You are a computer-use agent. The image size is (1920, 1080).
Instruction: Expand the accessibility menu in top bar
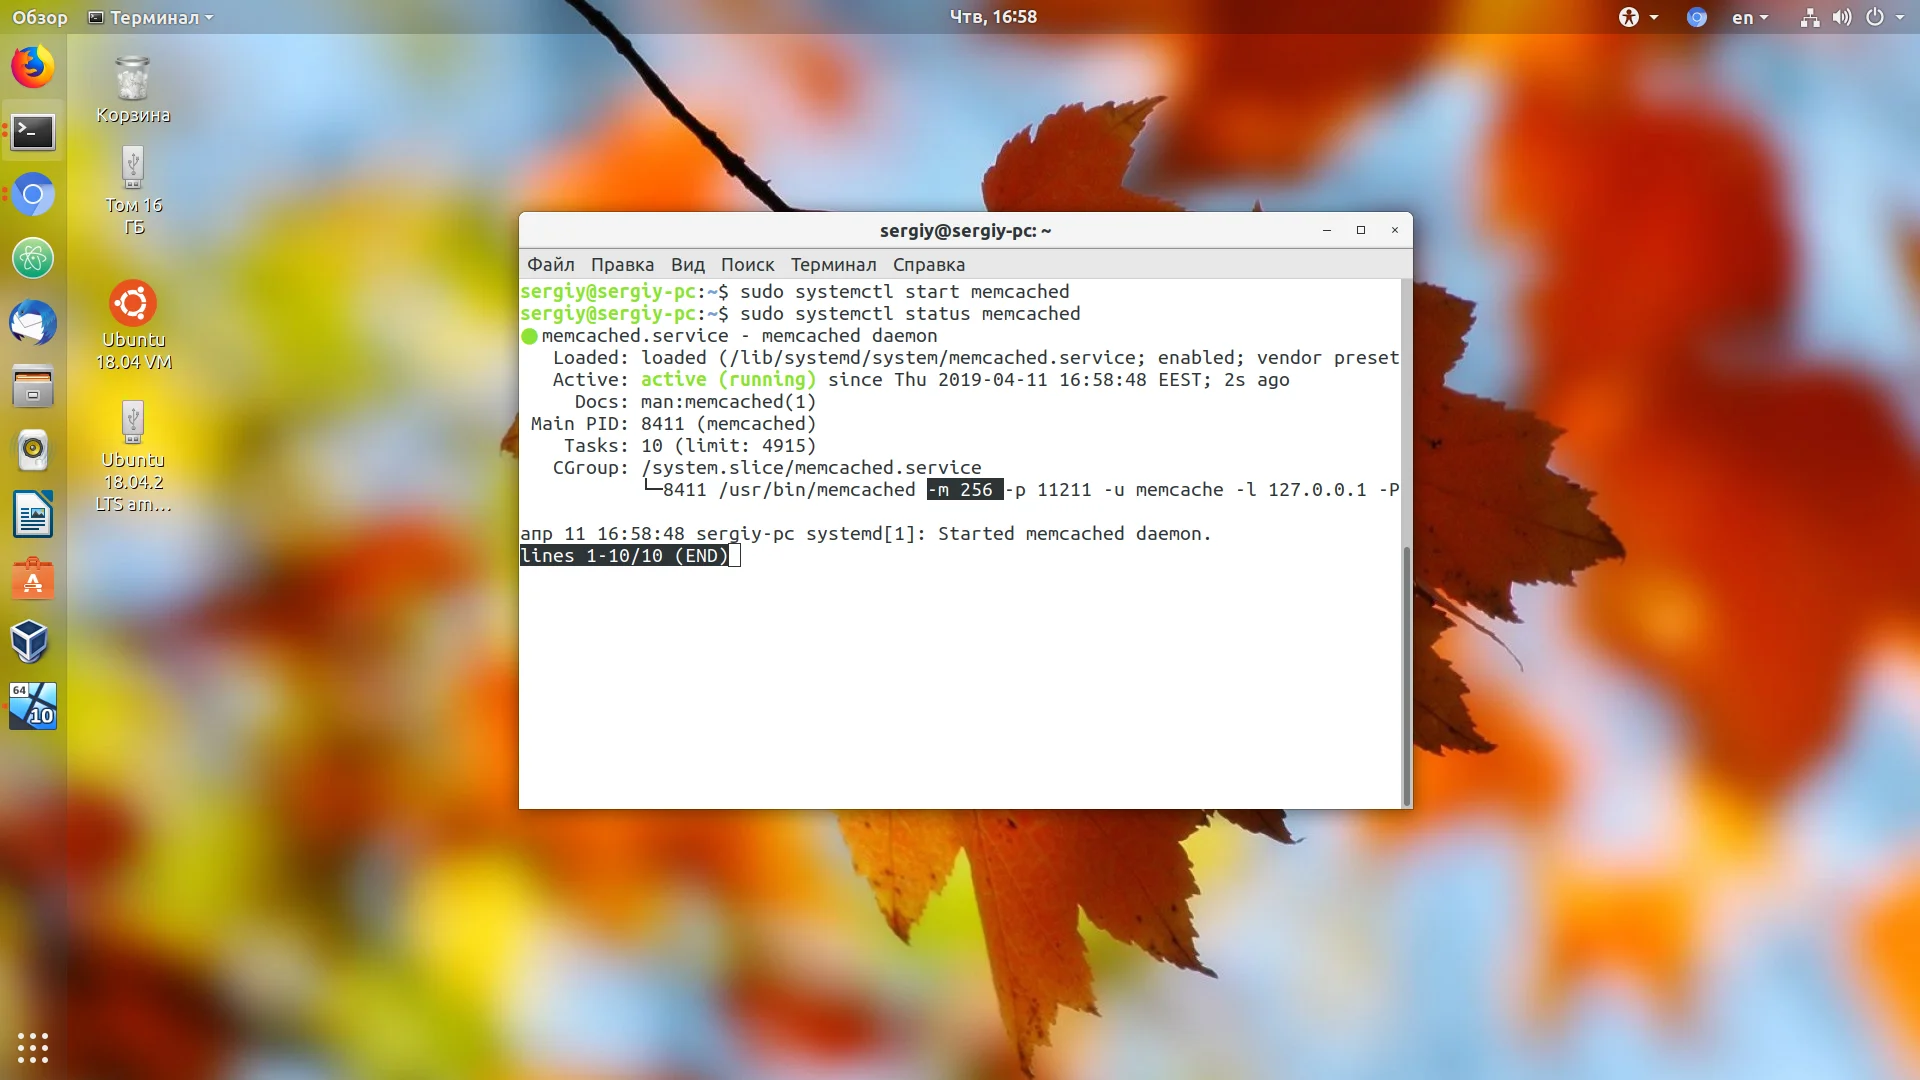(x=1637, y=17)
